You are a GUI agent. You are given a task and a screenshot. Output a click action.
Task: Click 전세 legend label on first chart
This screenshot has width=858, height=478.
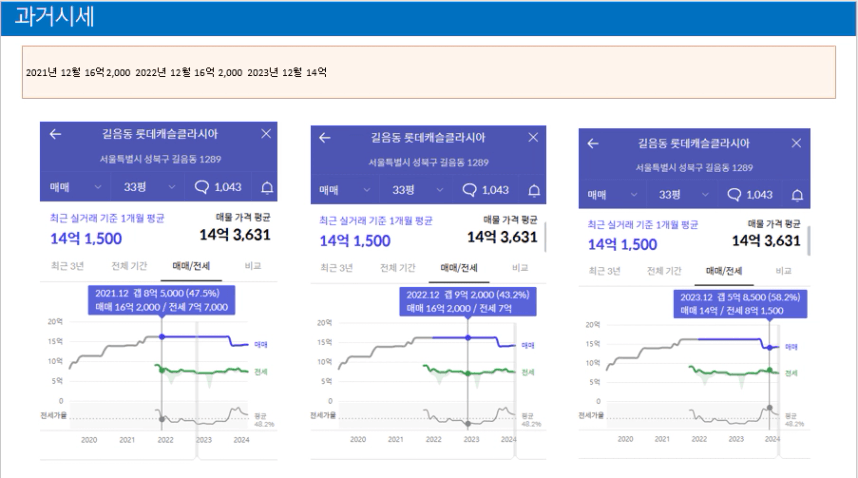click(x=261, y=372)
